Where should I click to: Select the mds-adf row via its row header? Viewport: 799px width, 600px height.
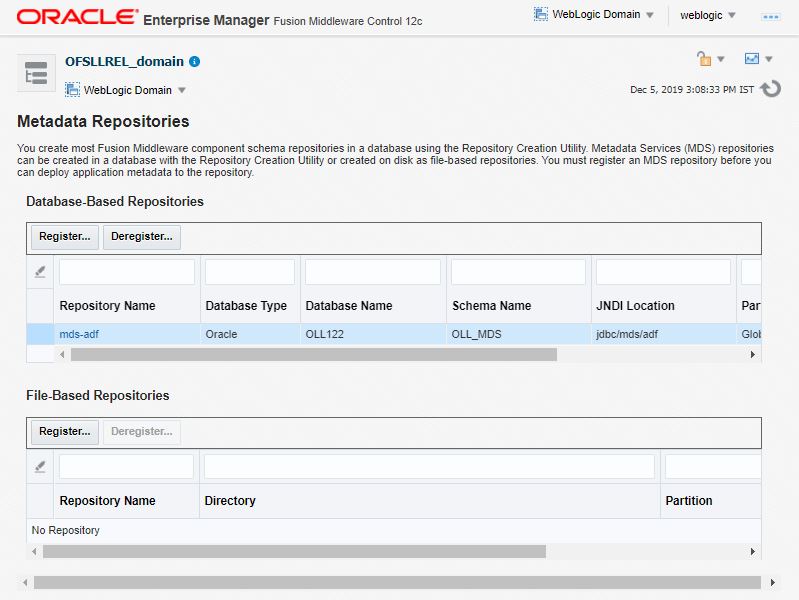click(x=40, y=334)
